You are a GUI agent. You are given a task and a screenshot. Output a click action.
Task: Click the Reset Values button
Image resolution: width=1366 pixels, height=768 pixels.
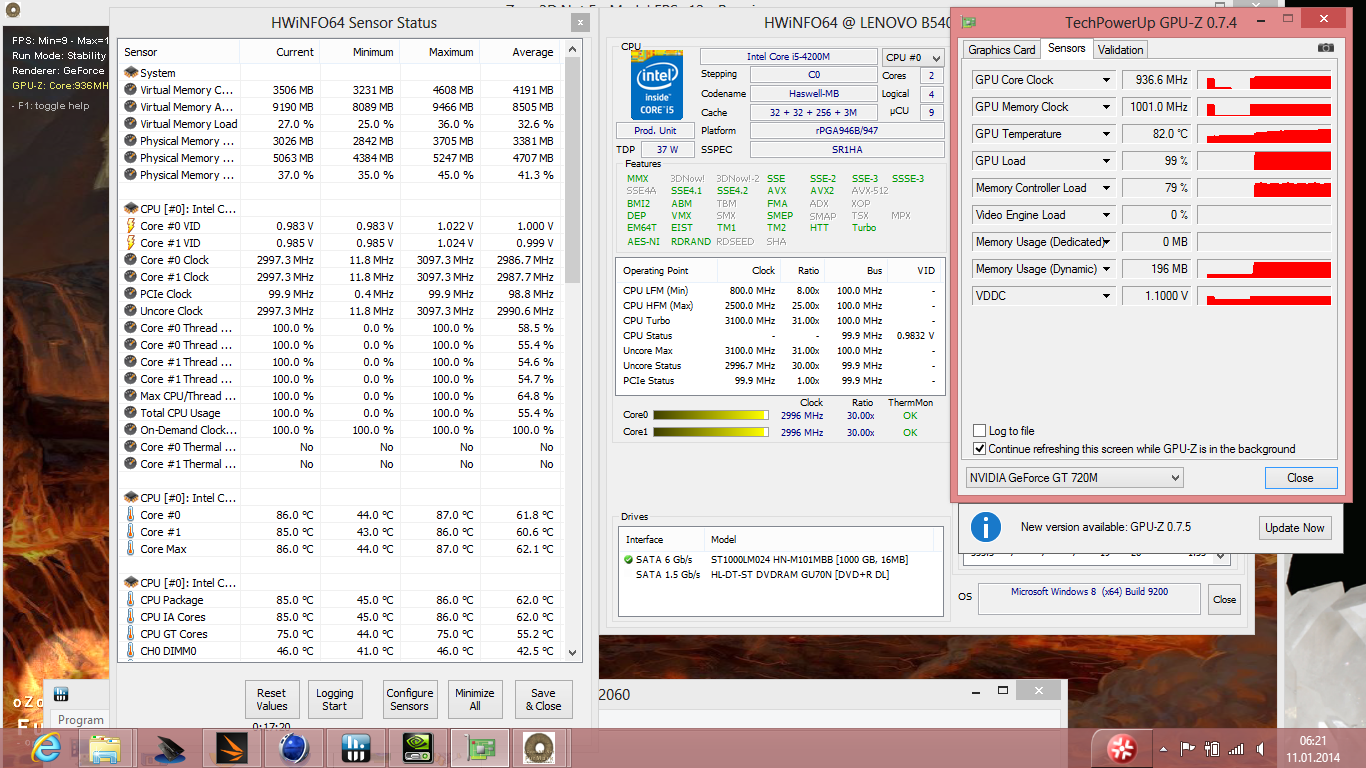(271, 699)
